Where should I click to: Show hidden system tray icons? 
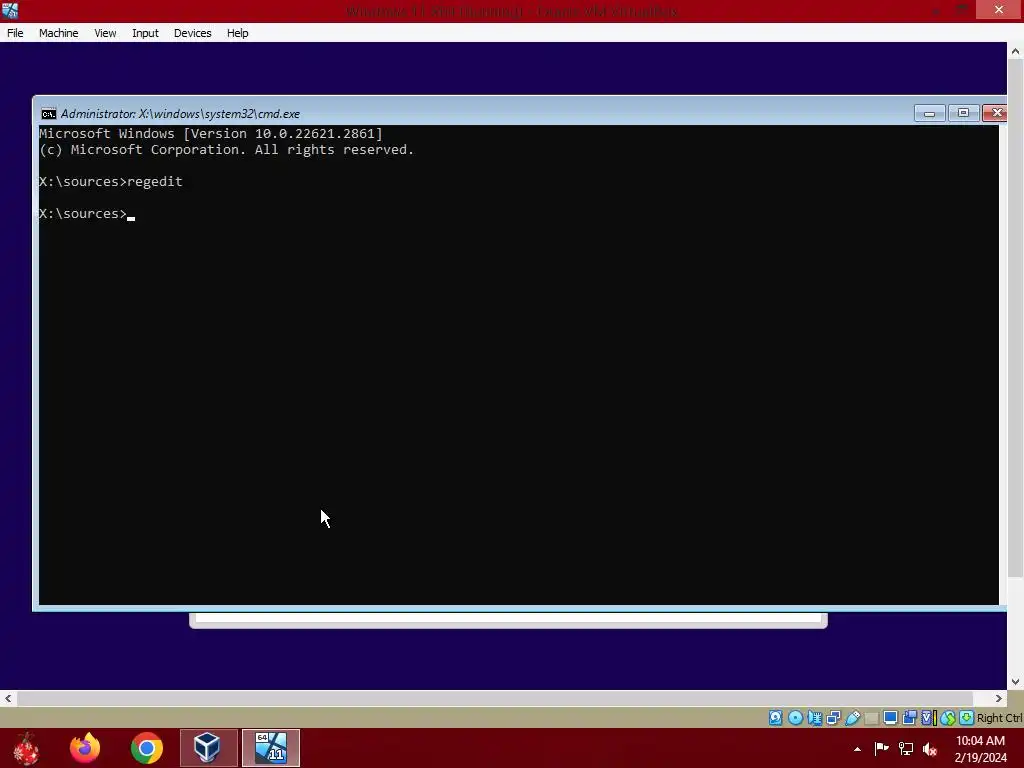tap(857, 749)
